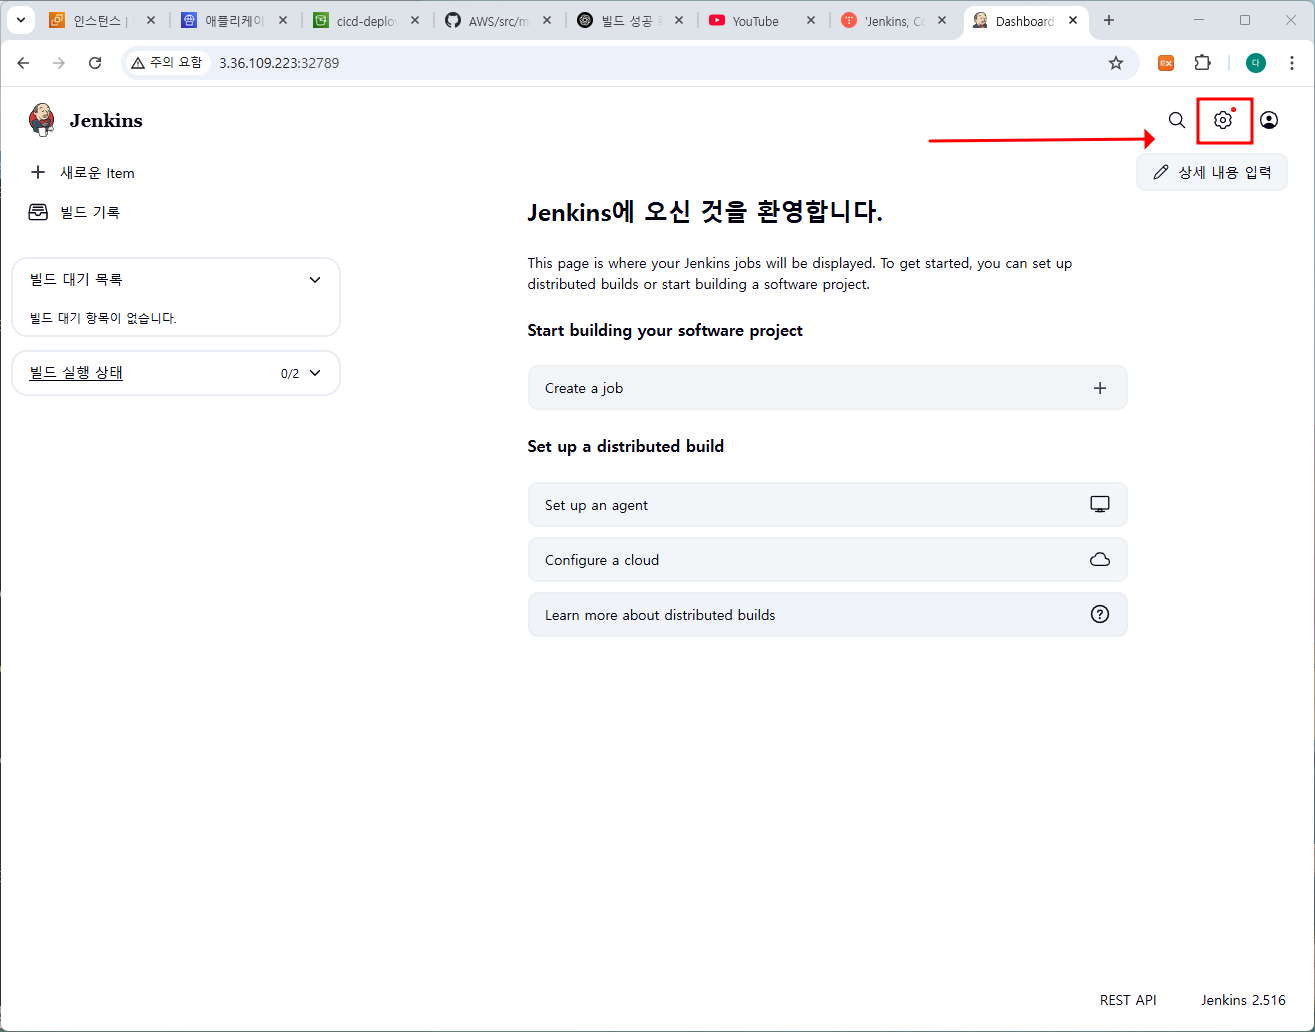Click the Set up a distributed build heading
This screenshot has height=1032, width=1315.
pos(626,446)
